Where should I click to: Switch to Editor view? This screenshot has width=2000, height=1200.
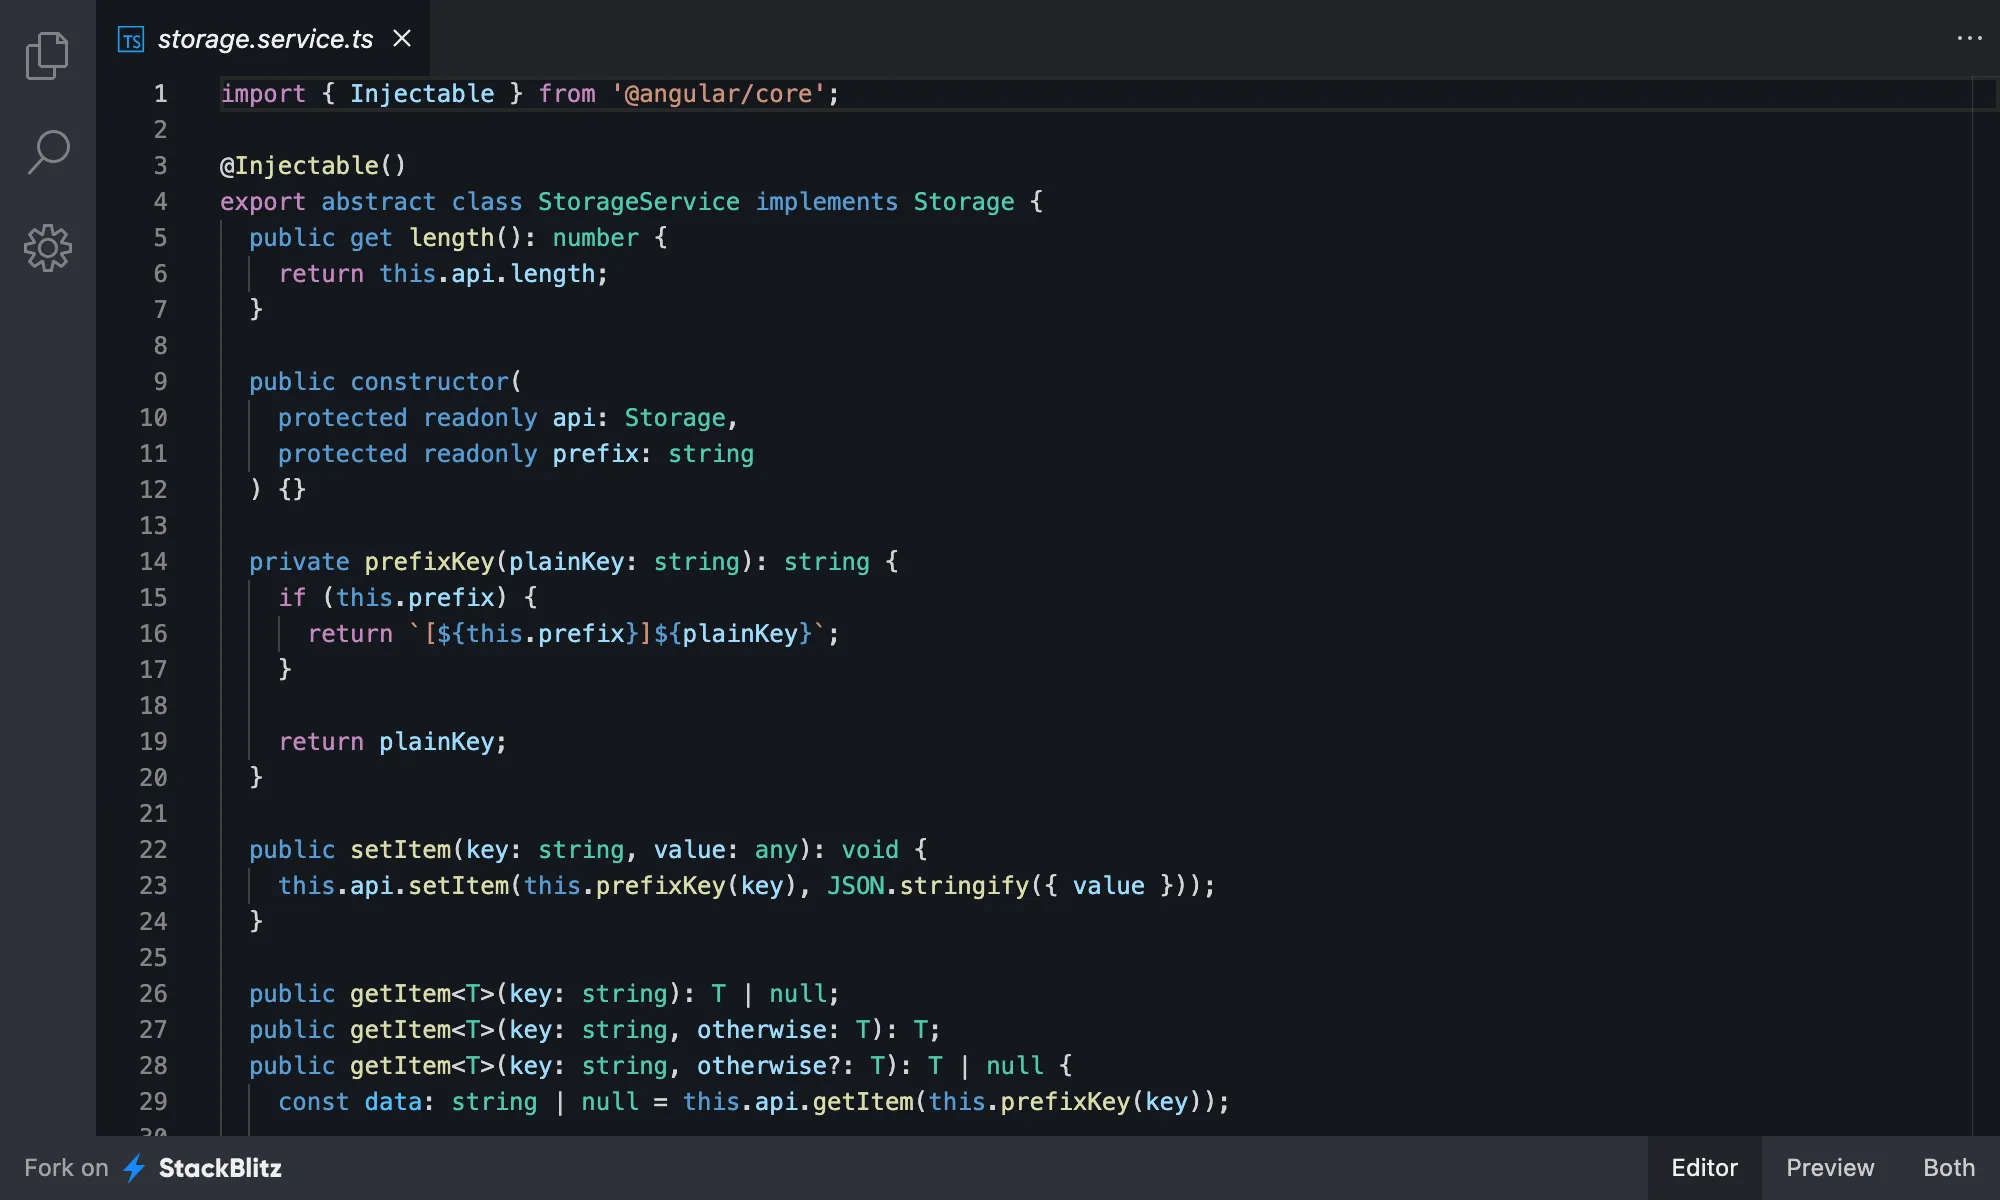(x=1704, y=1167)
